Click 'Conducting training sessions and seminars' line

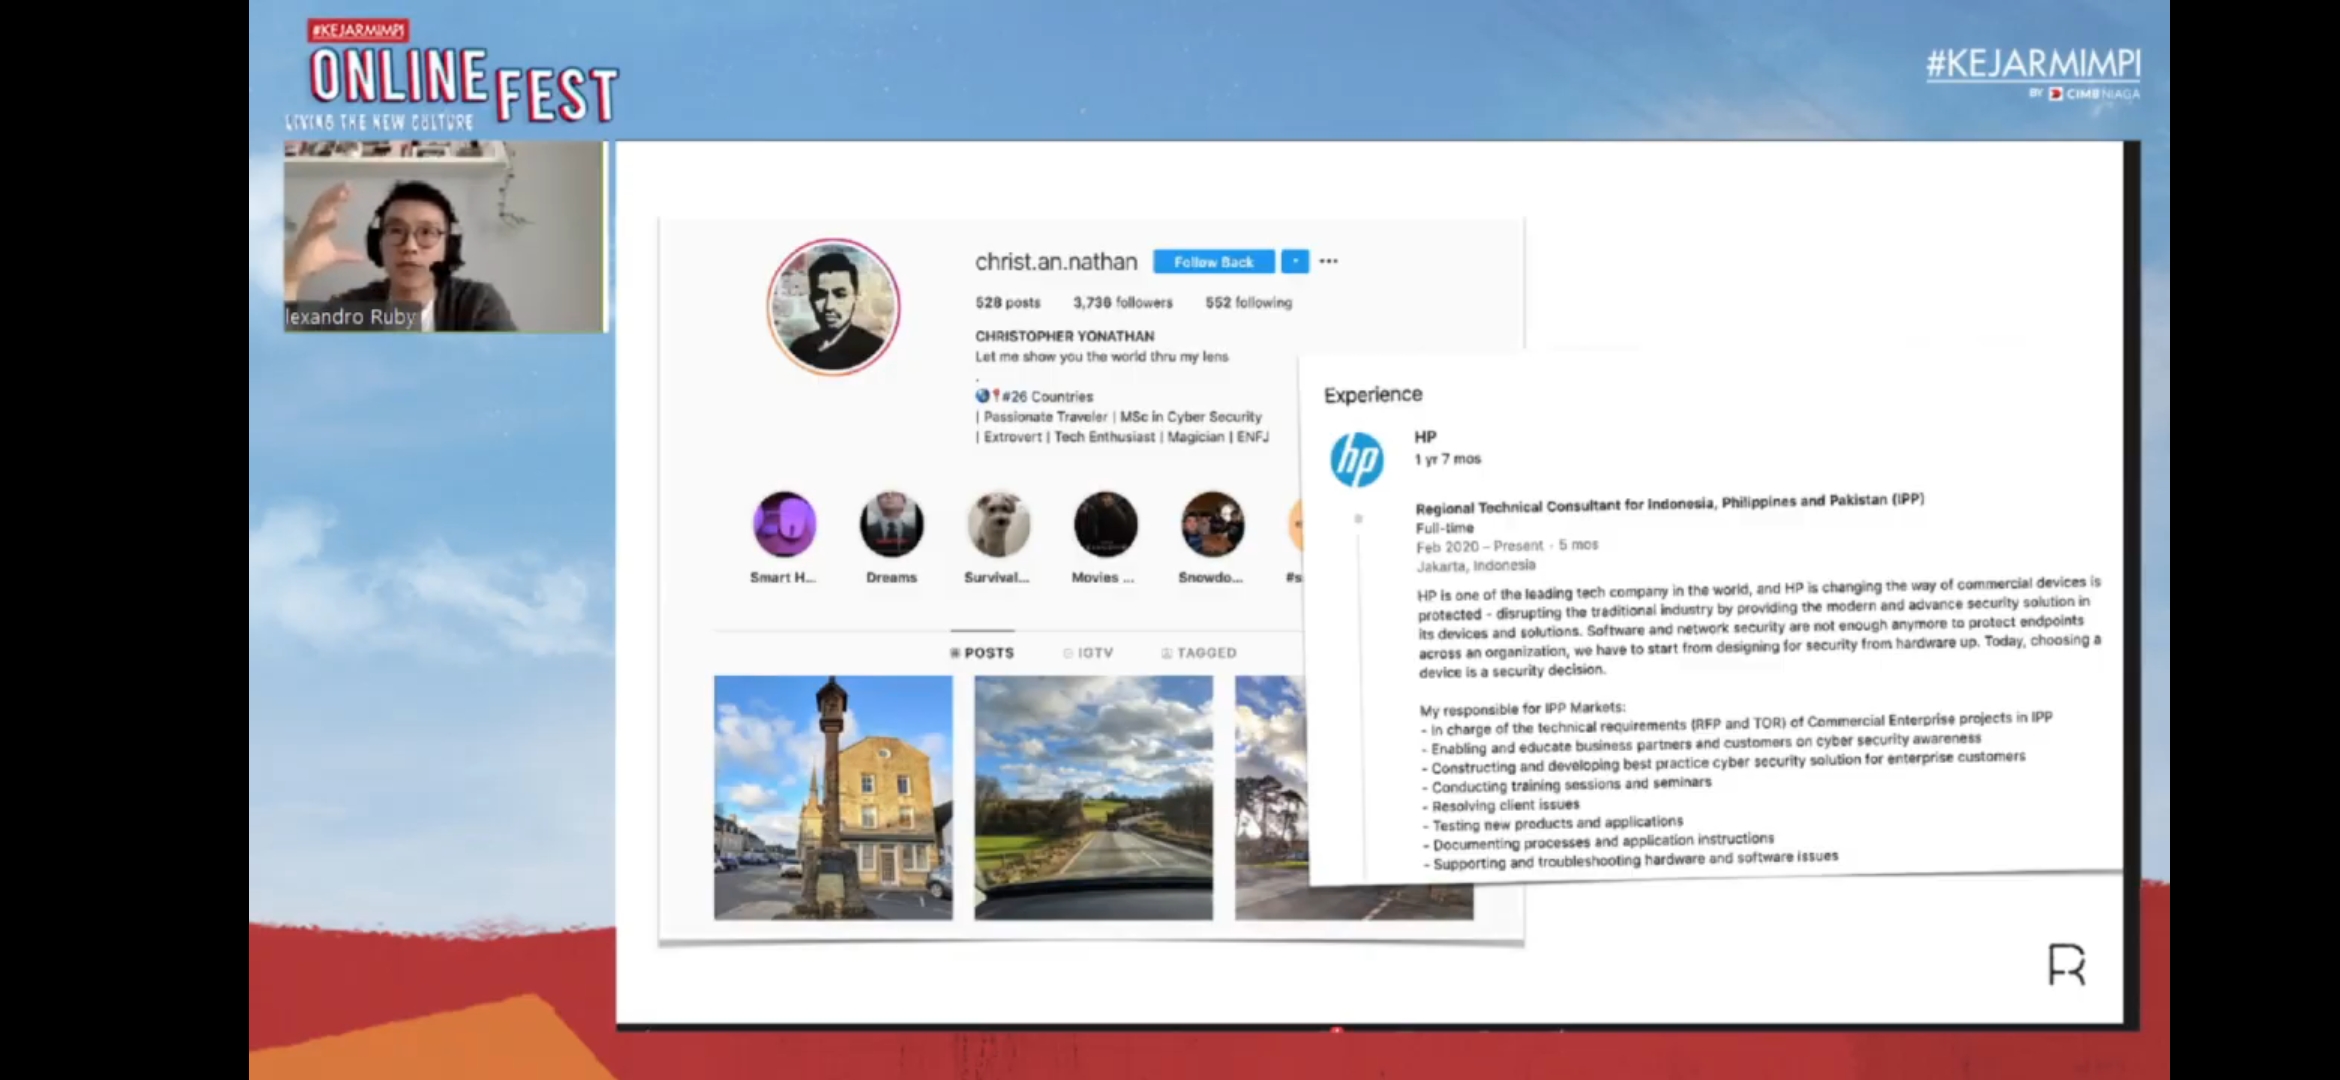[1566, 785]
